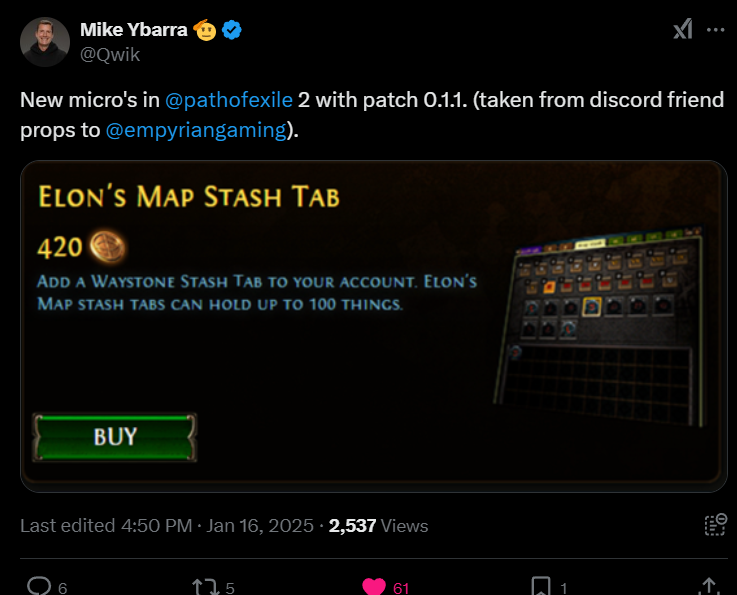
Task: Open the @pathofexile mention link
Action: 229,100
